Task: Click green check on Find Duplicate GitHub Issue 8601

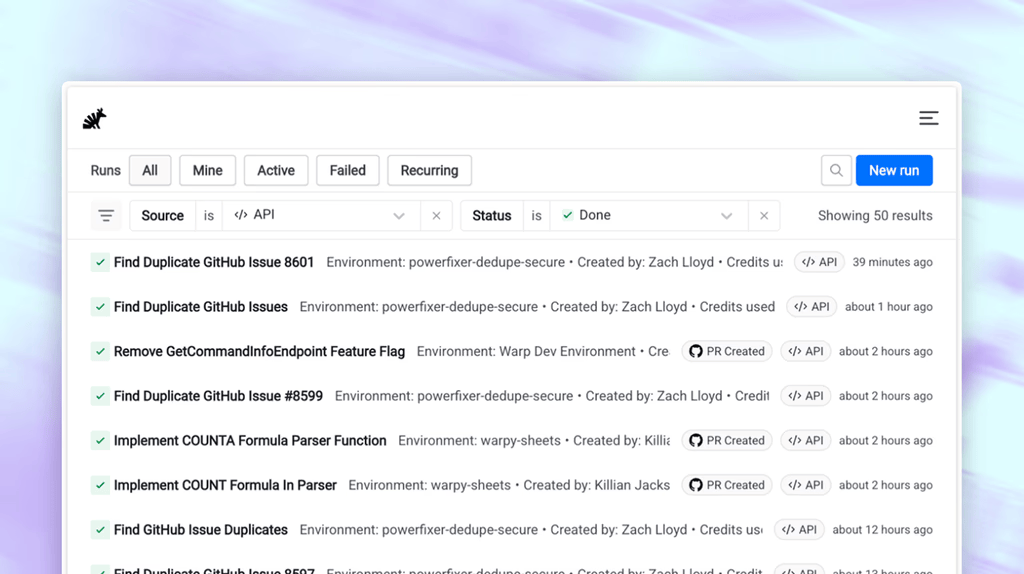Action: [100, 263]
